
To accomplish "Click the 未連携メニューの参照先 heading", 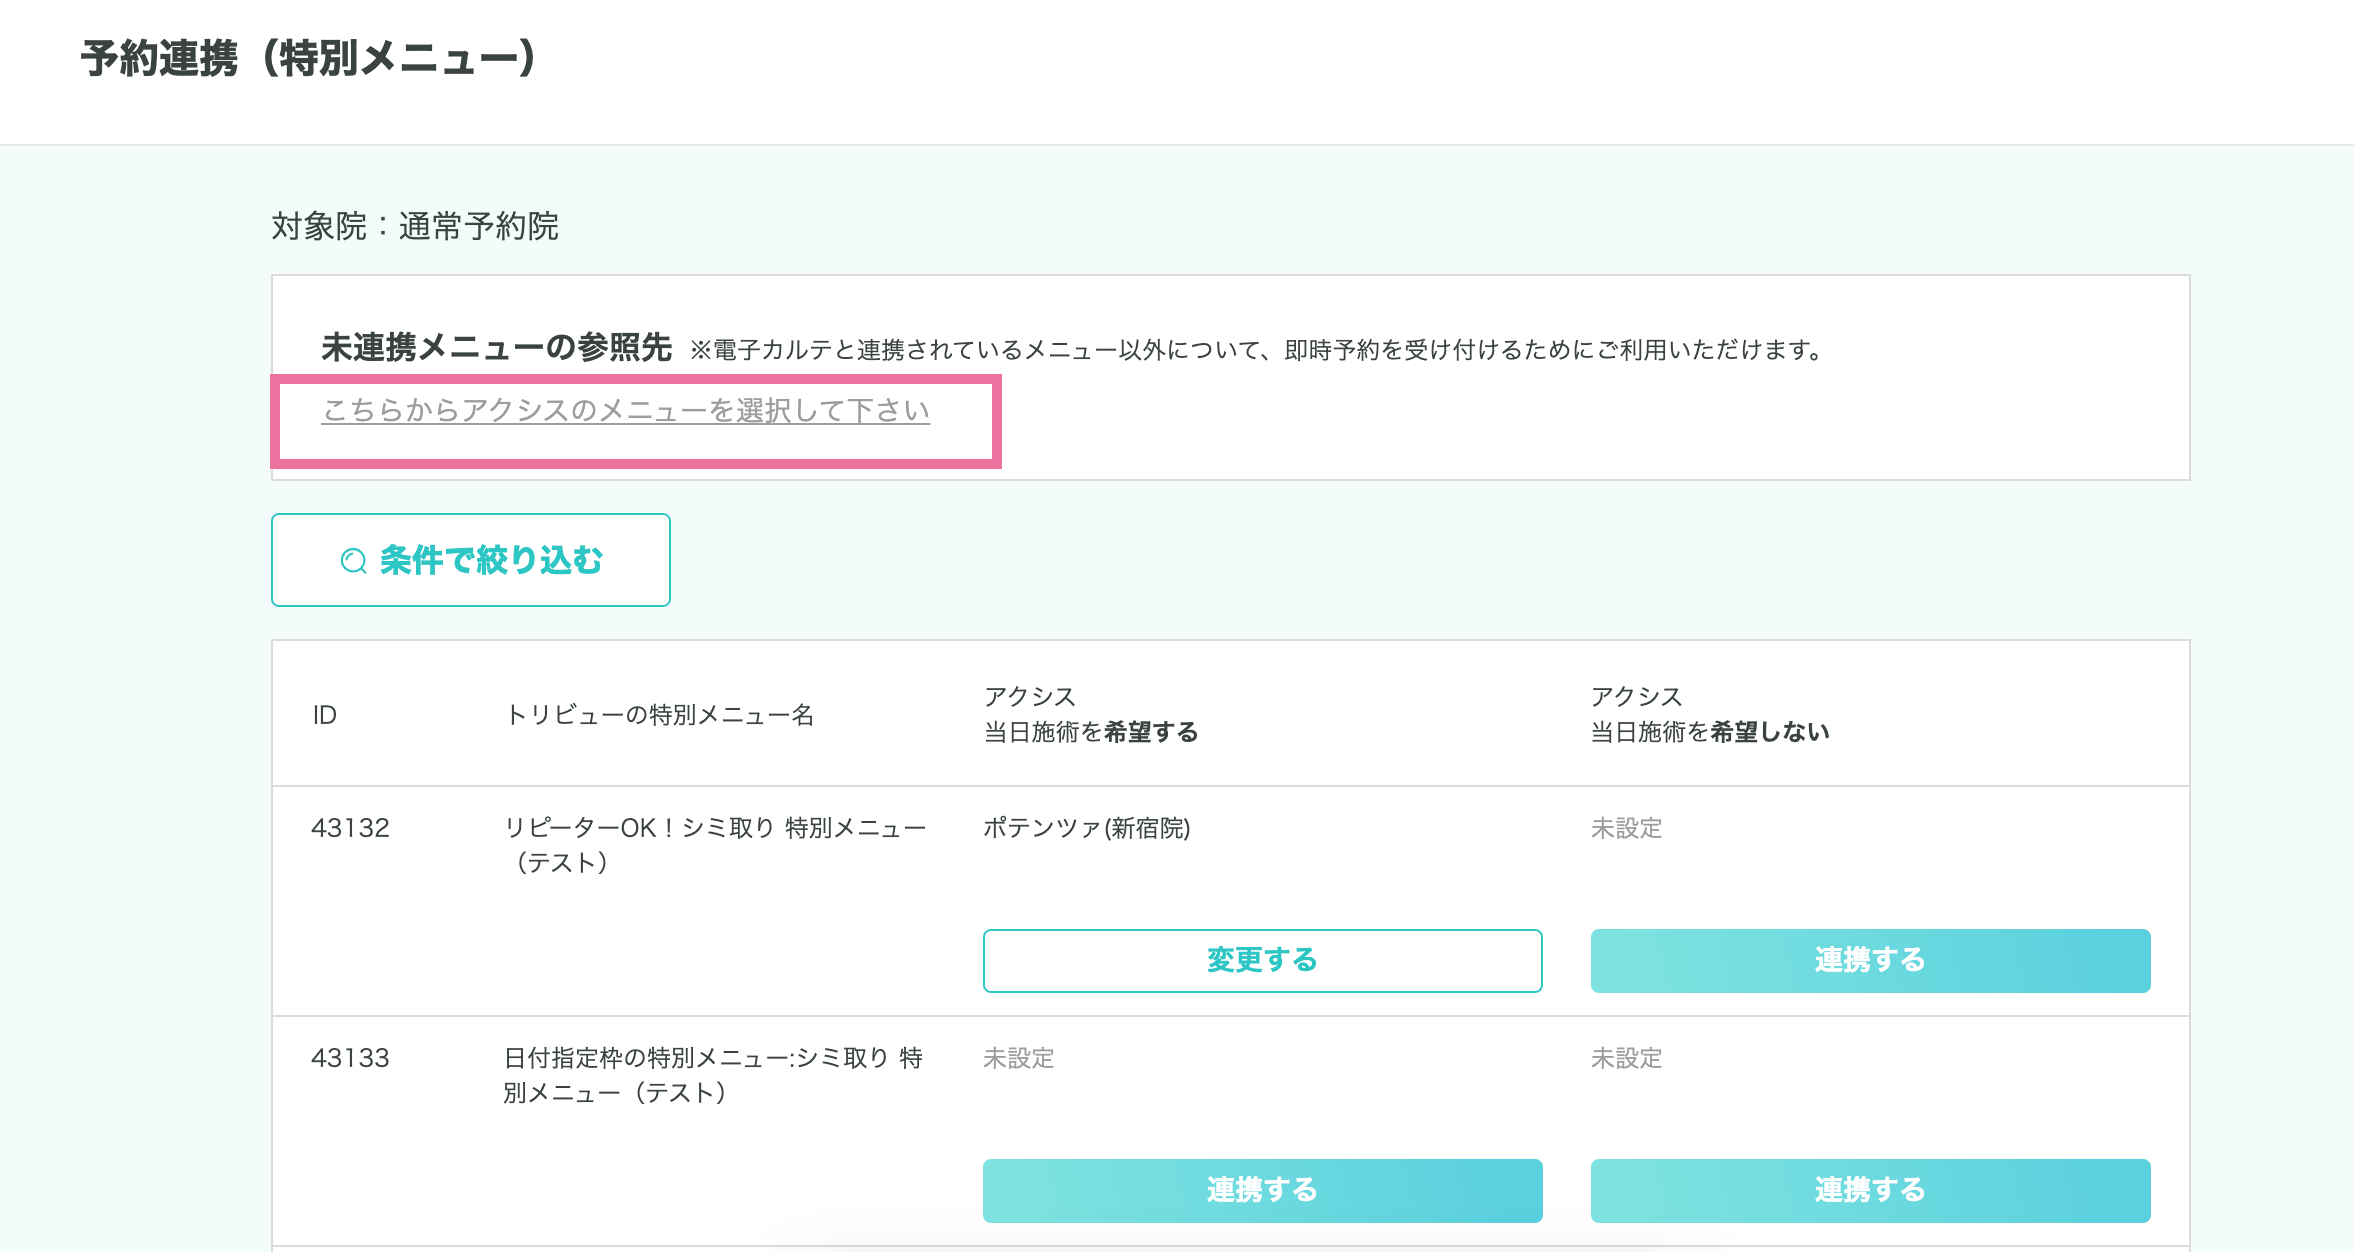I will tap(496, 348).
